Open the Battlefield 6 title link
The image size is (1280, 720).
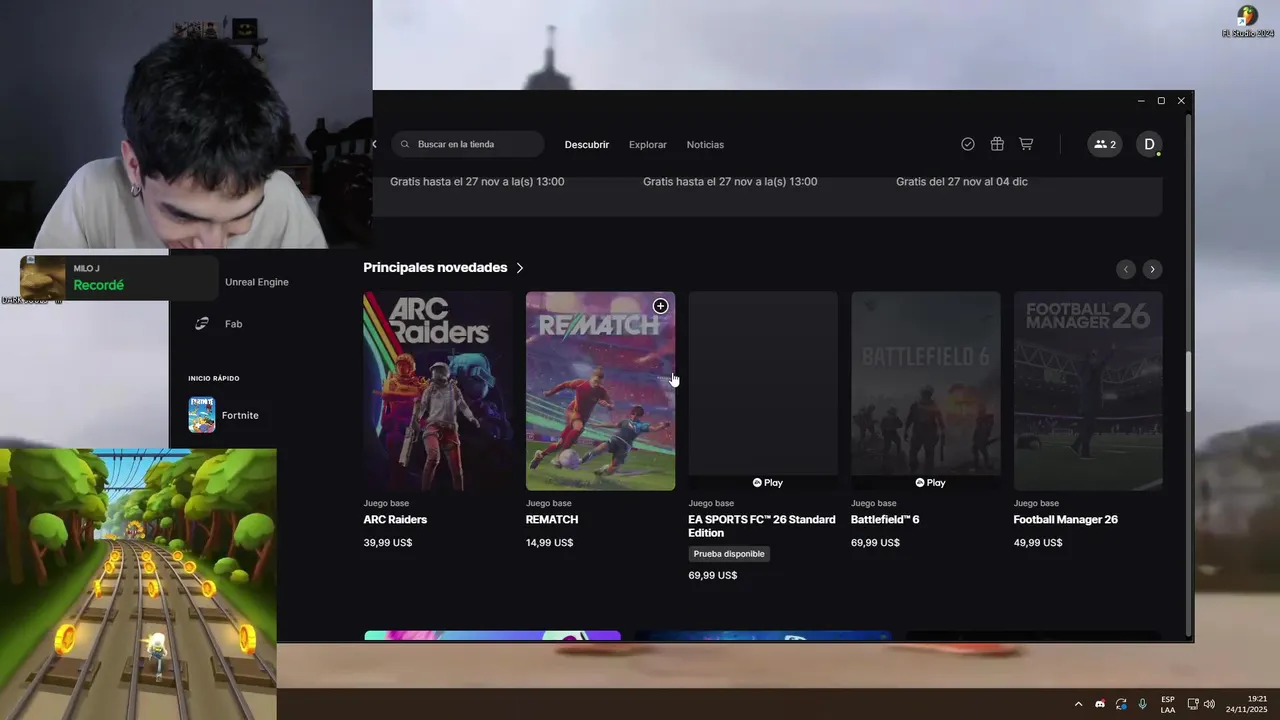tap(885, 520)
